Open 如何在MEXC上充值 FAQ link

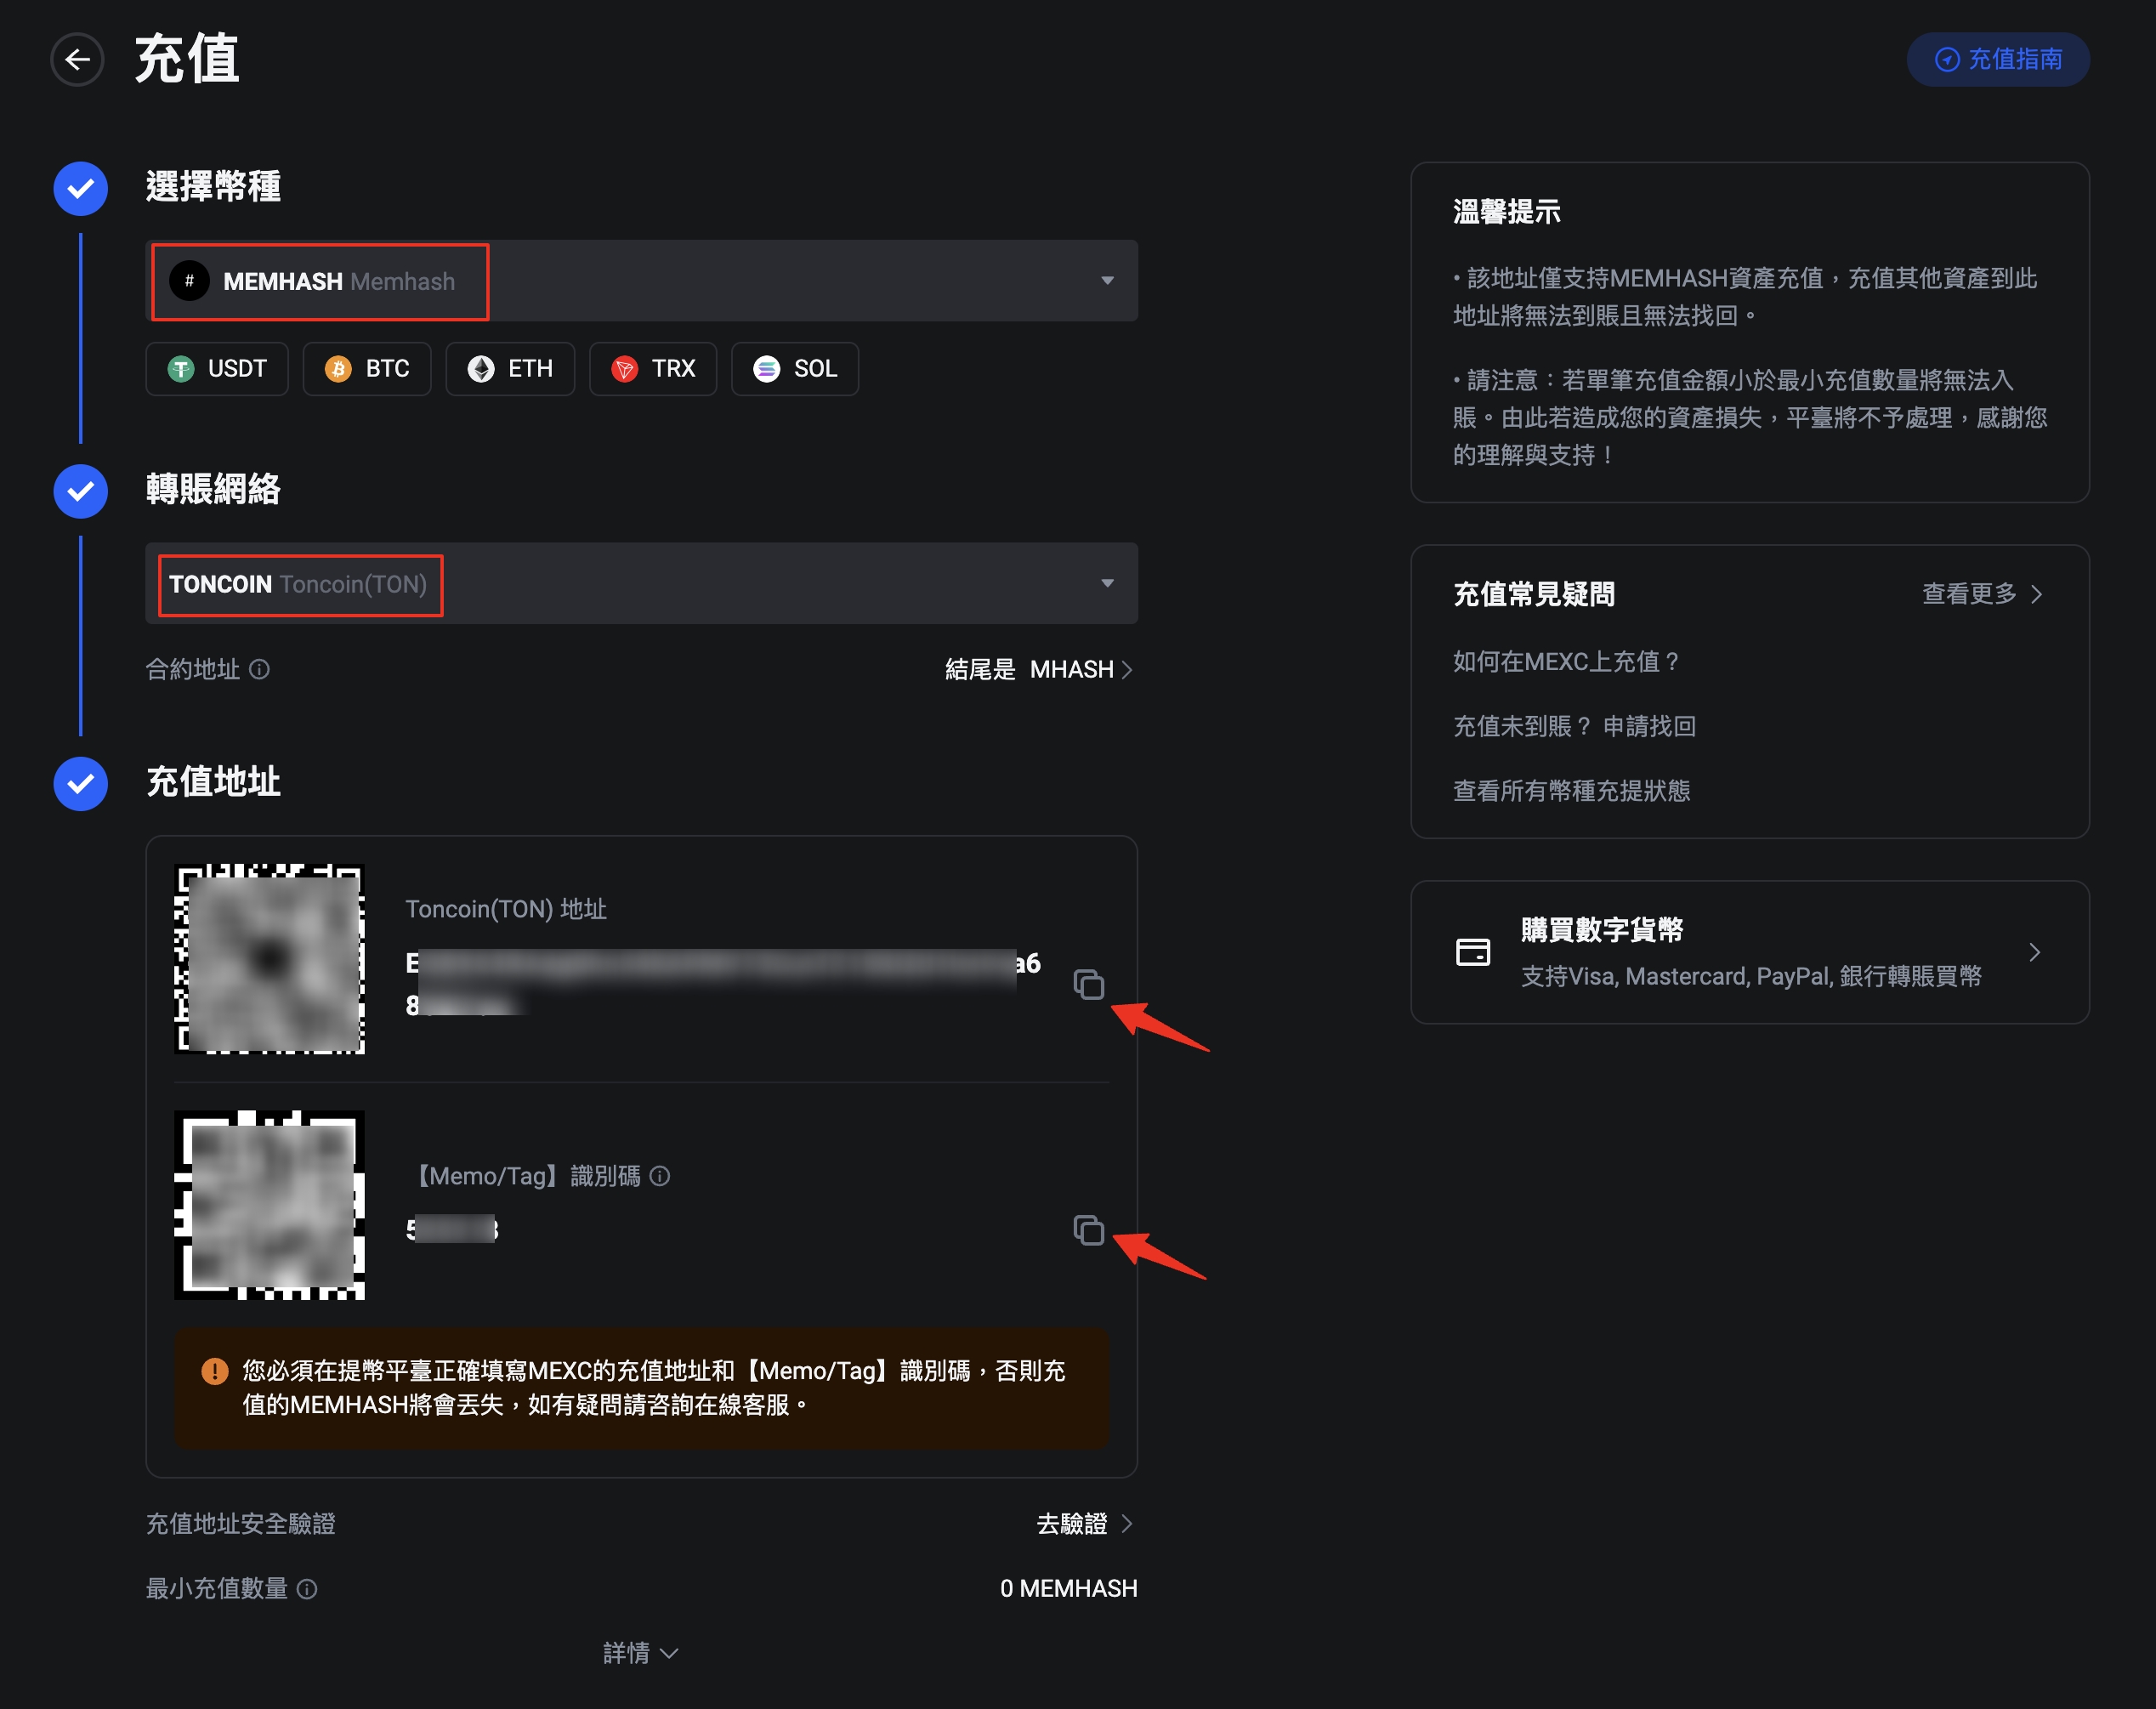[x=1566, y=661]
